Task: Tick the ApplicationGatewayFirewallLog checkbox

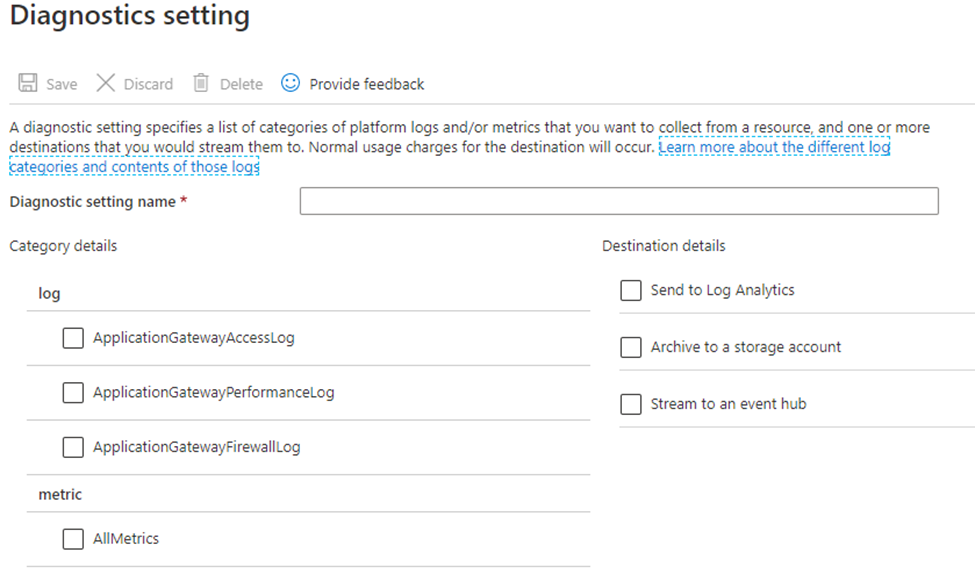Action: pos(73,447)
